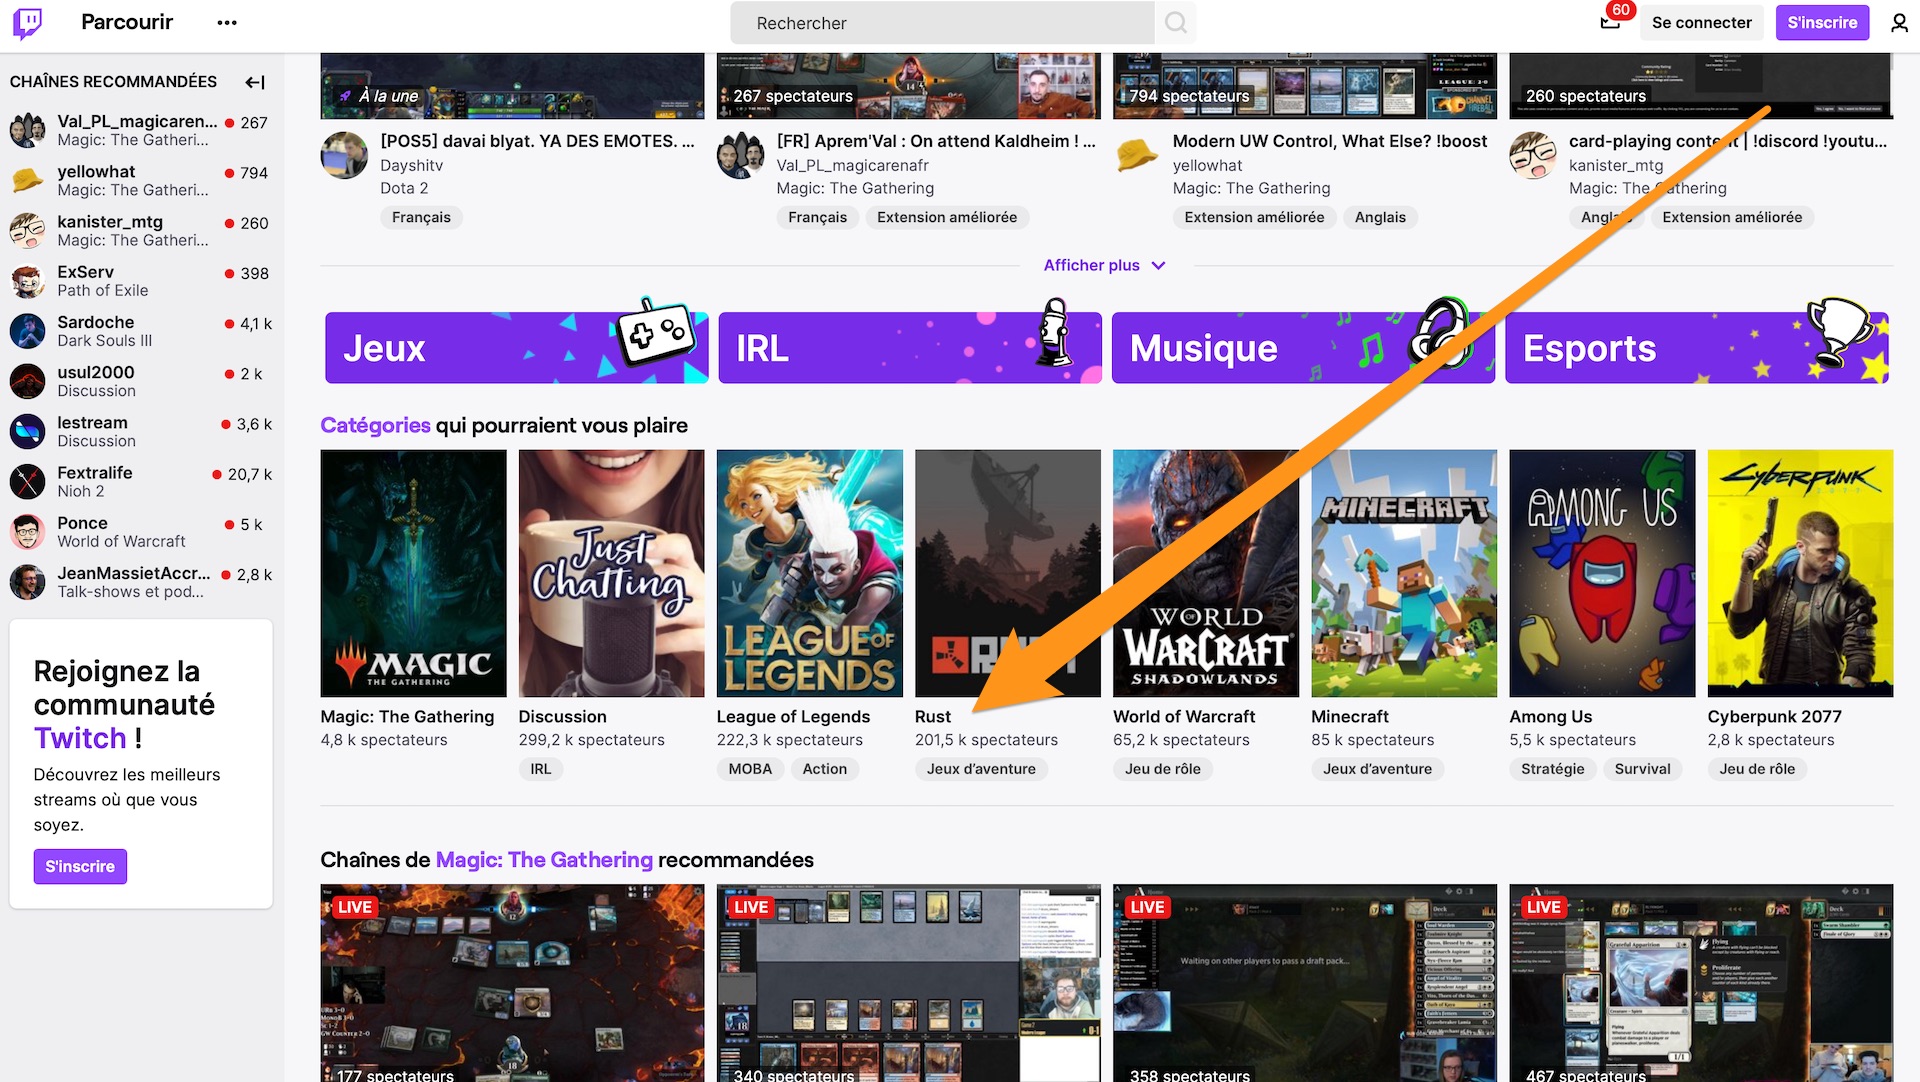Viewport: 1920px width, 1082px height.
Task: Open Rust category title link
Action: (x=932, y=717)
